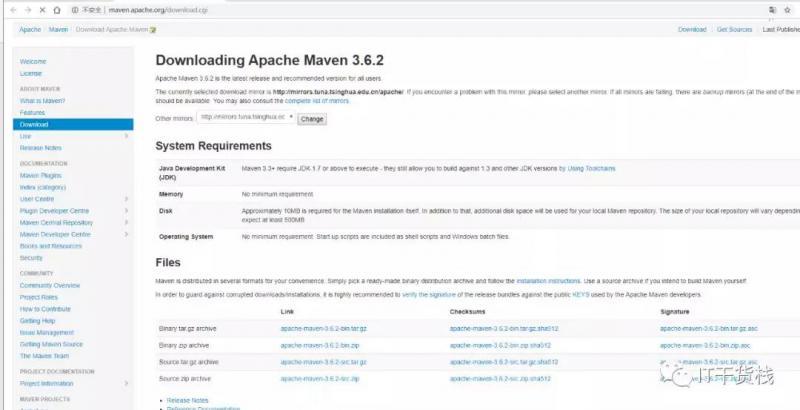The width and height of the screenshot is (800, 410).
Task: Open Welcome in the sidebar
Action: point(33,61)
